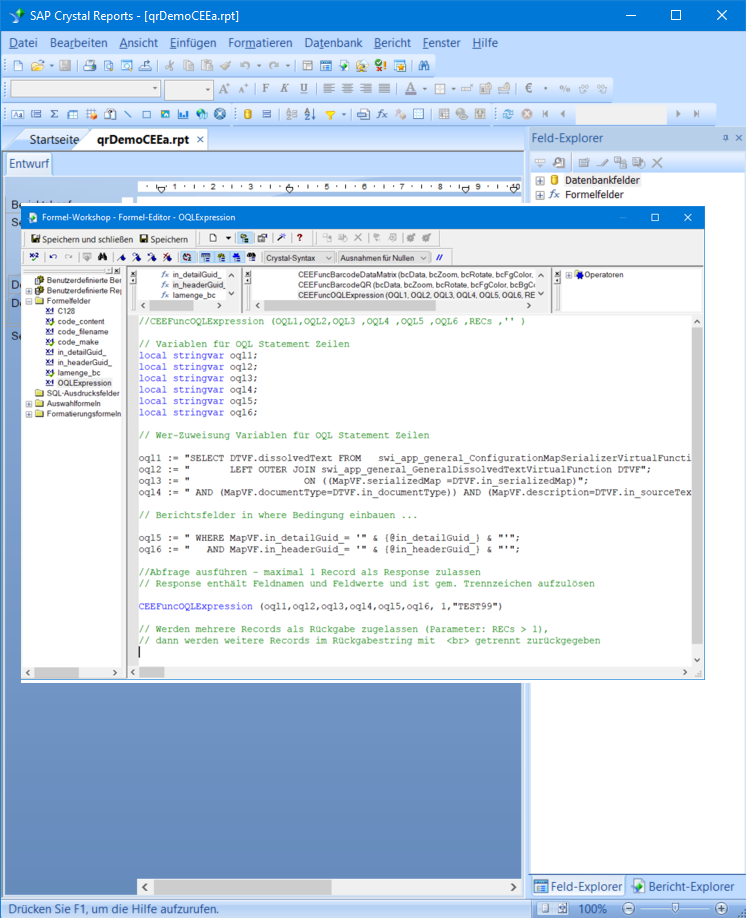Refresh report data icon
This screenshot has width=746, height=918.
coord(508,114)
